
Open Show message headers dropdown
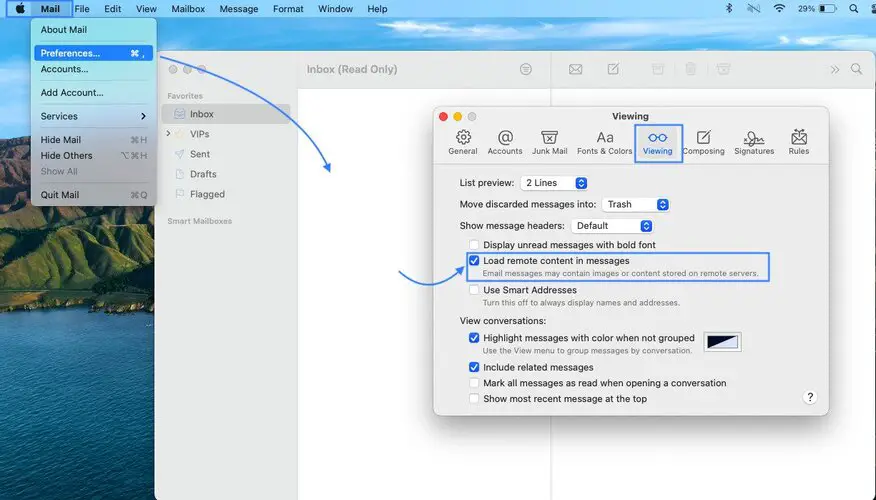point(612,226)
